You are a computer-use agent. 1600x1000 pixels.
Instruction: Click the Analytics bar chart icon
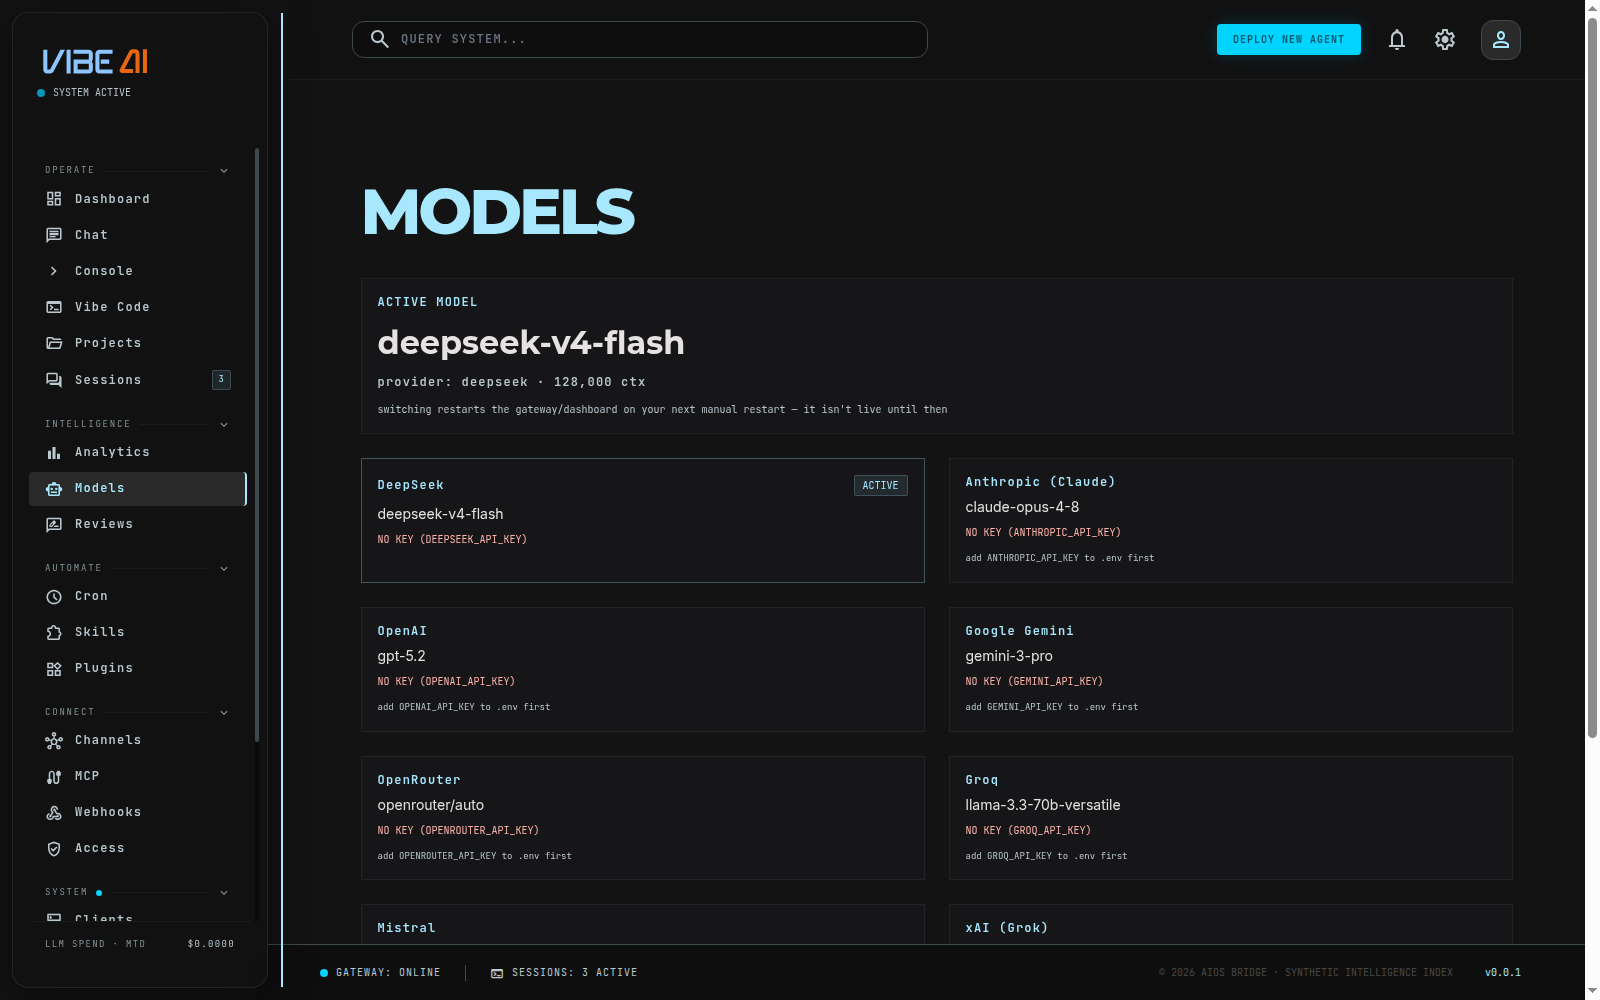(54, 452)
